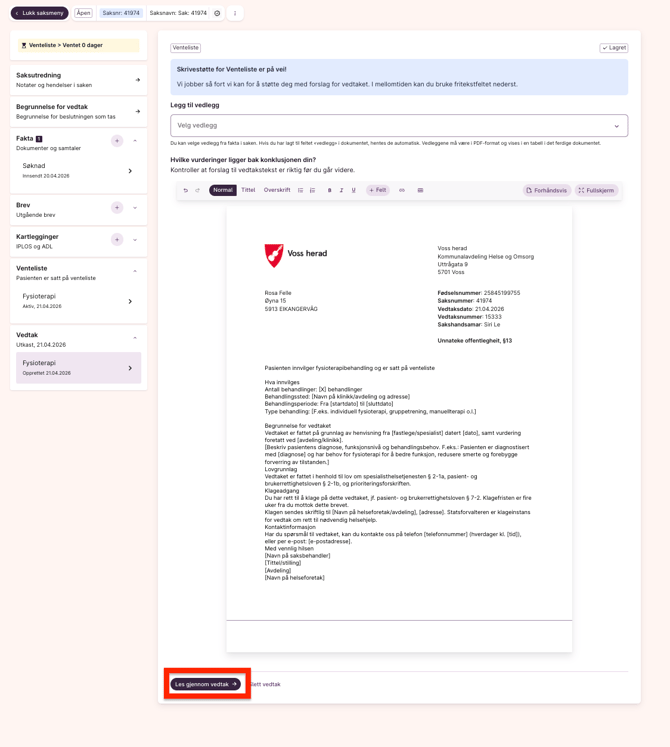Select the Overskrift text style
670x747 pixels.
pyautogui.click(x=277, y=190)
